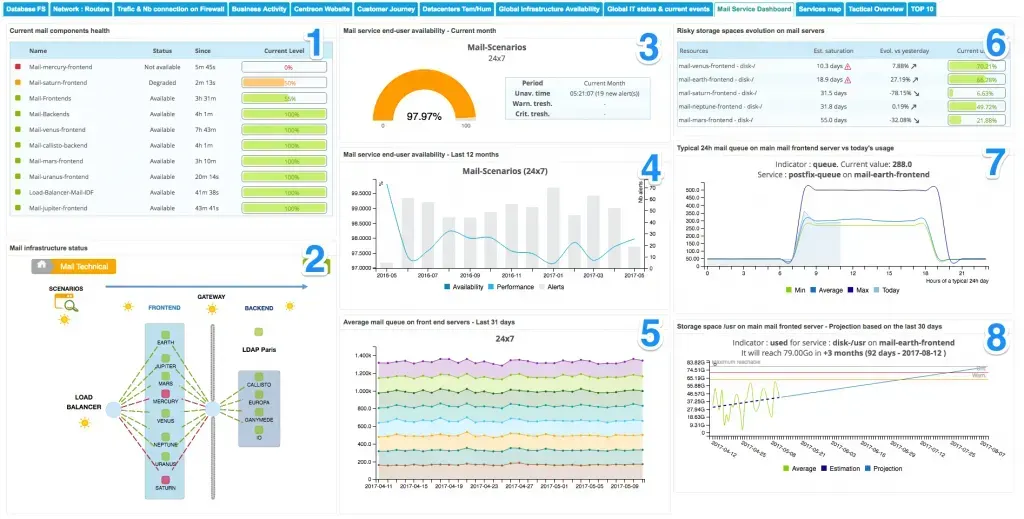Click the sun icon right of BACKEND label
Viewport: 1024px width, 519px height.
point(289,306)
